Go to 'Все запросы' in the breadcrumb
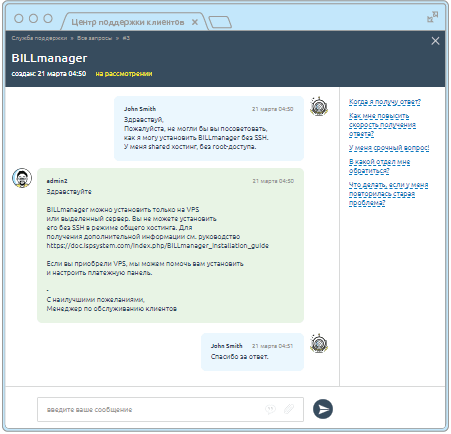Image resolution: width=451 pixels, height=434 pixels. pyautogui.click(x=94, y=38)
